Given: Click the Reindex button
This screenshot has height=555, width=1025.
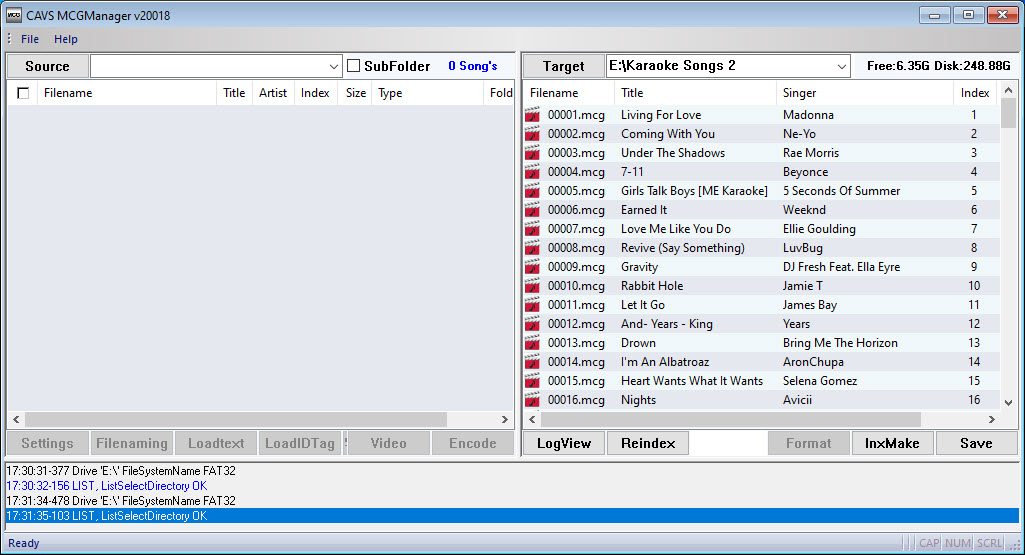Looking at the screenshot, I should [x=648, y=443].
